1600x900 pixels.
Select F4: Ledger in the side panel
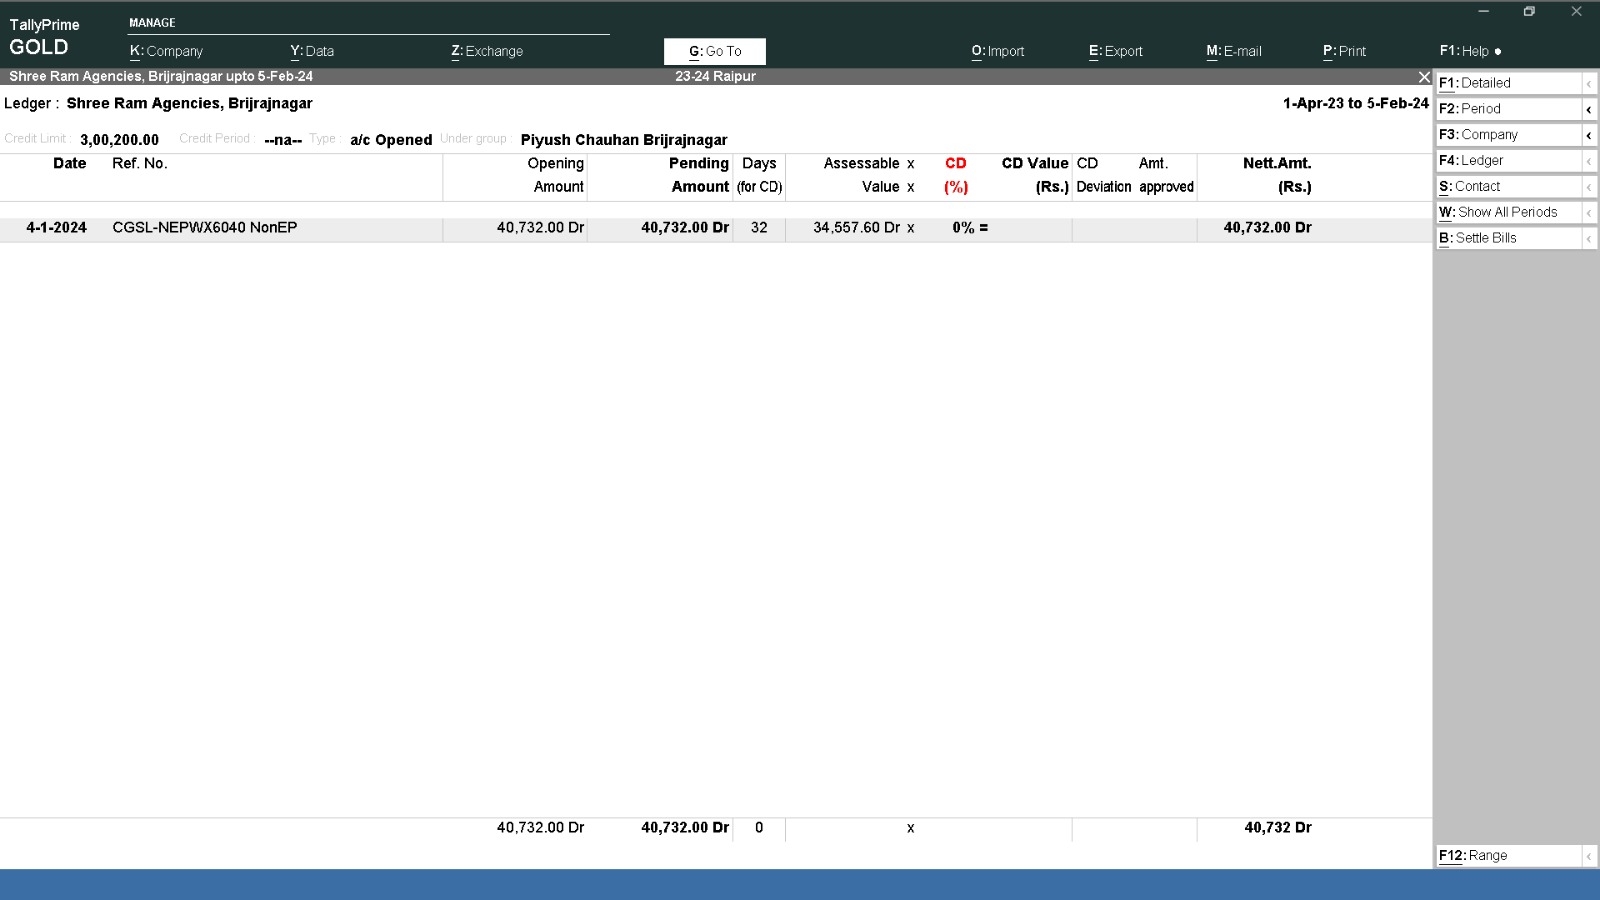(x=1508, y=160)
